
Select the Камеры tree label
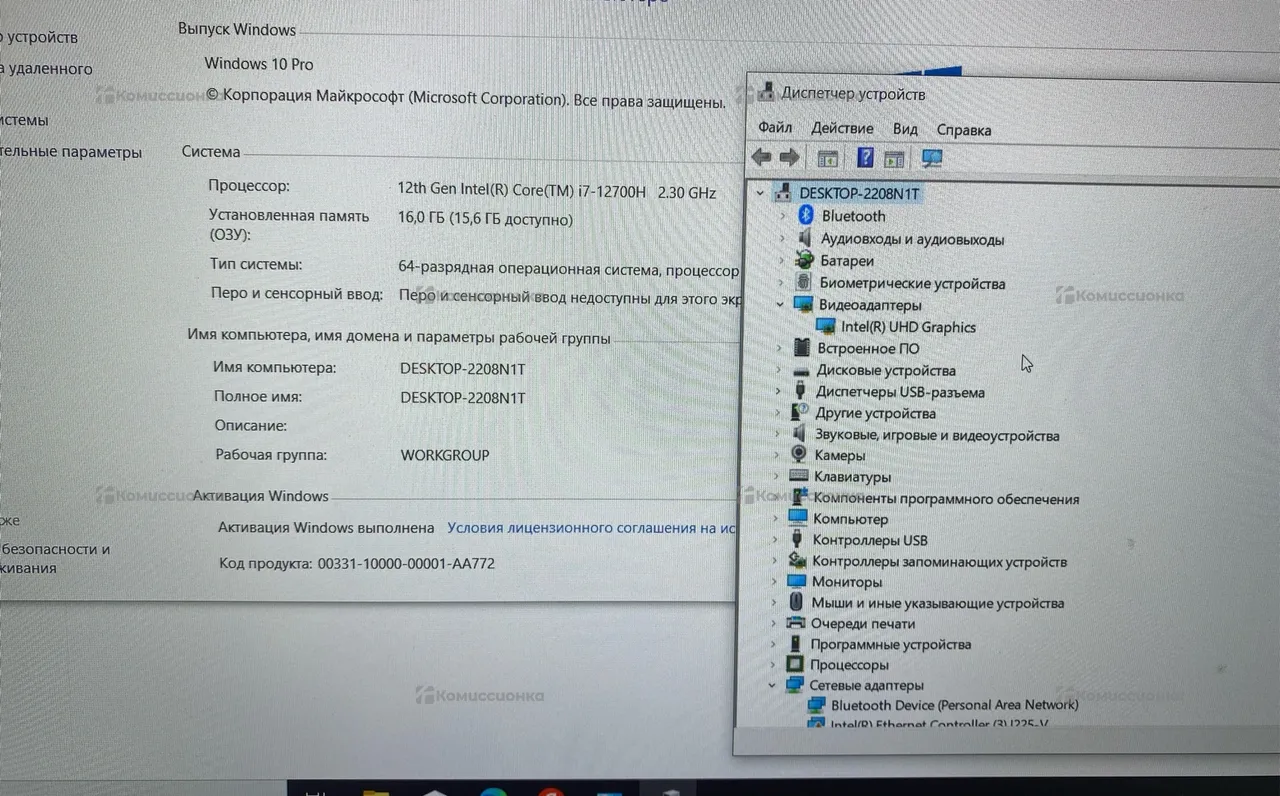coord(840,455)
